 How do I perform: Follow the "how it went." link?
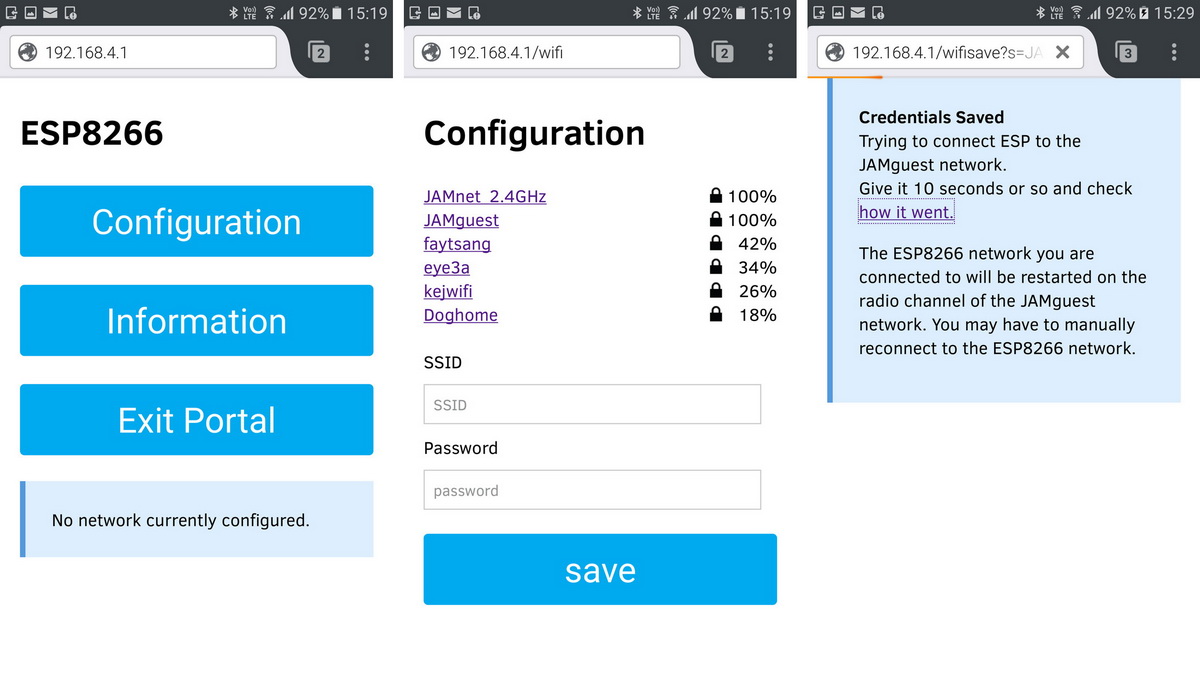(x=906, y=212)
